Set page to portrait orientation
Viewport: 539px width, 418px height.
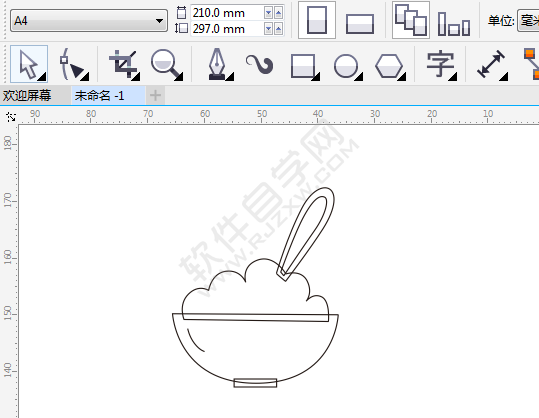coord(317,20)
